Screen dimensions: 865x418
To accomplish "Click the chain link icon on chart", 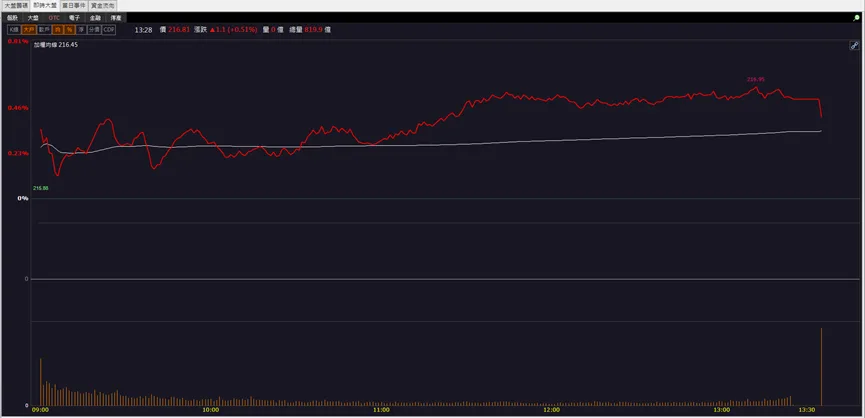I will [853, 45].
